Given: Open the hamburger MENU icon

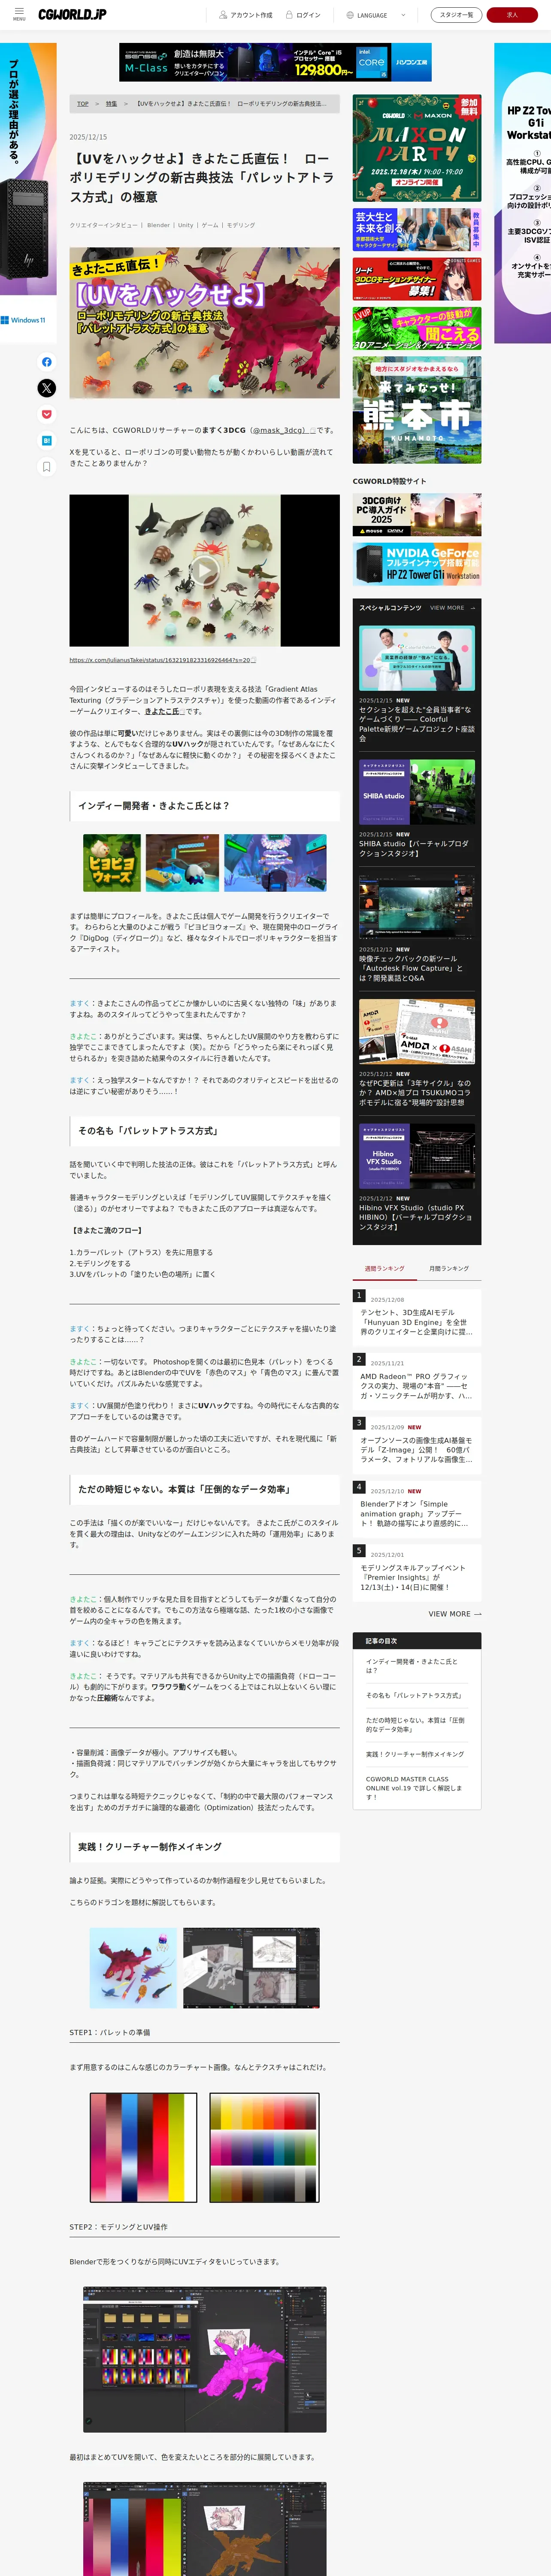Looking at the screenshot, I should point(19,14).
